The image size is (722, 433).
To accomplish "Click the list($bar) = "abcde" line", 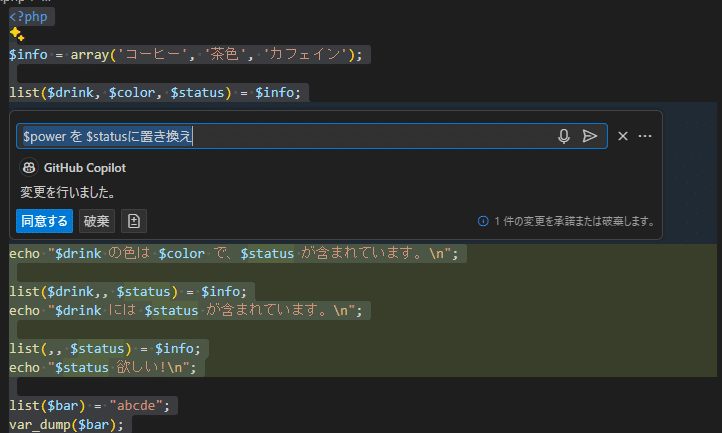I will click(90, 406).
